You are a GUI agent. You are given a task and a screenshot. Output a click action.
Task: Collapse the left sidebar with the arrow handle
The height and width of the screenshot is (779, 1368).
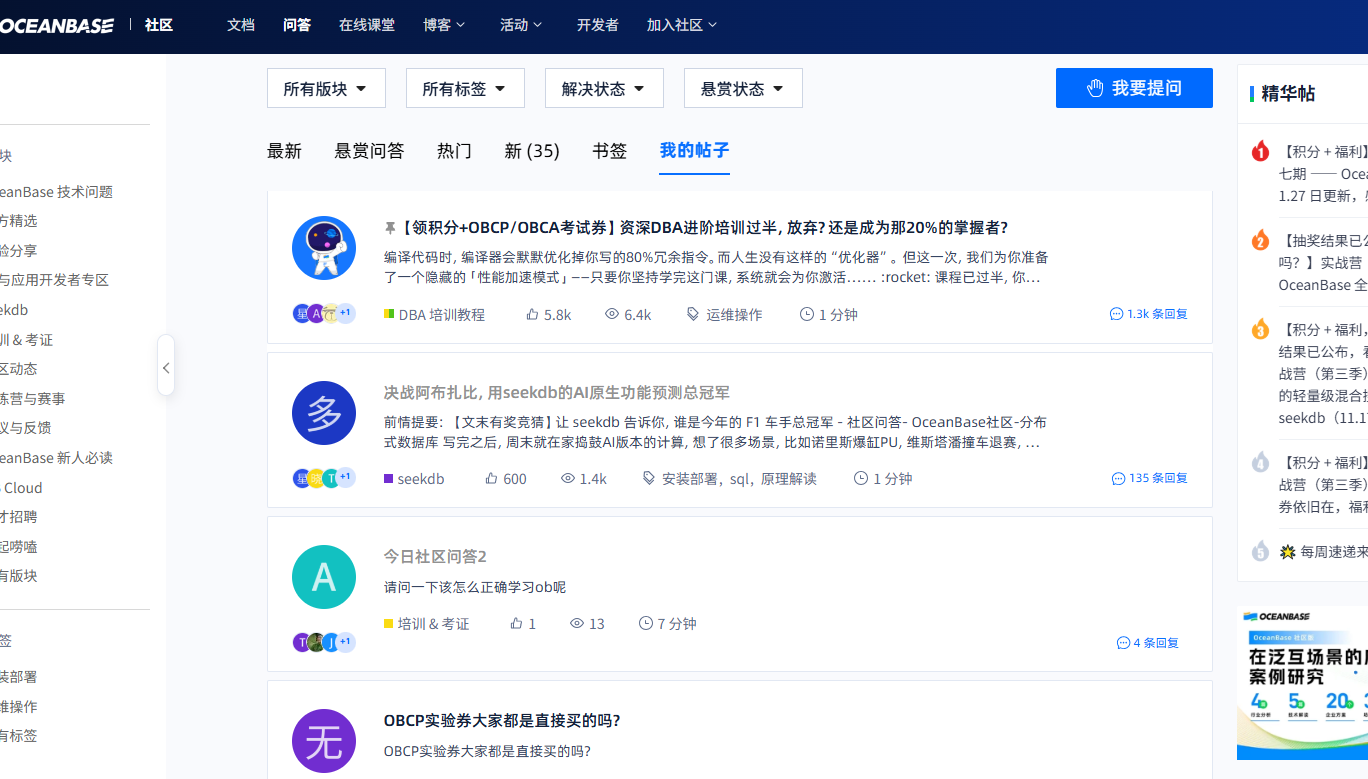click(166, 368)
